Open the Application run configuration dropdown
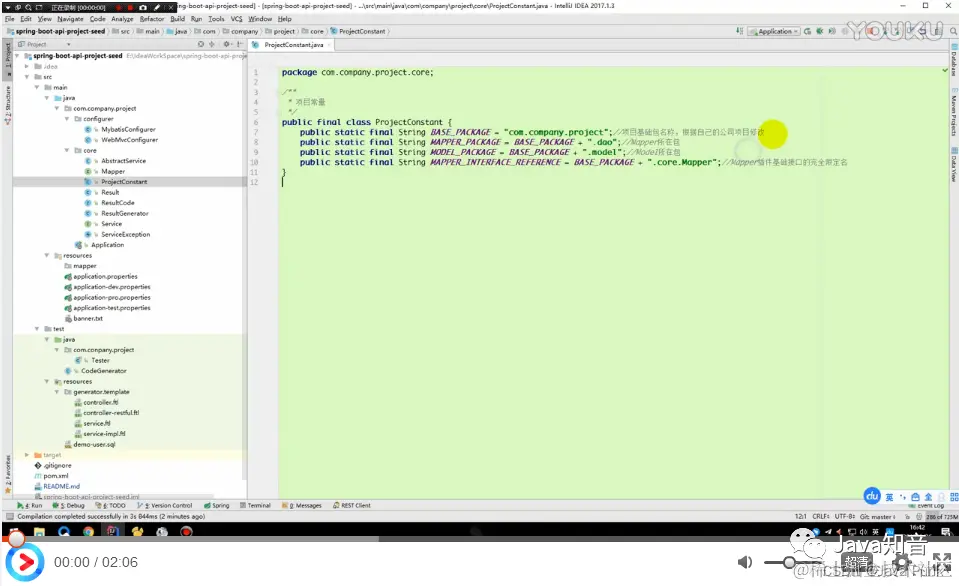This screenshot has width=959, height=586. (774, 31)
